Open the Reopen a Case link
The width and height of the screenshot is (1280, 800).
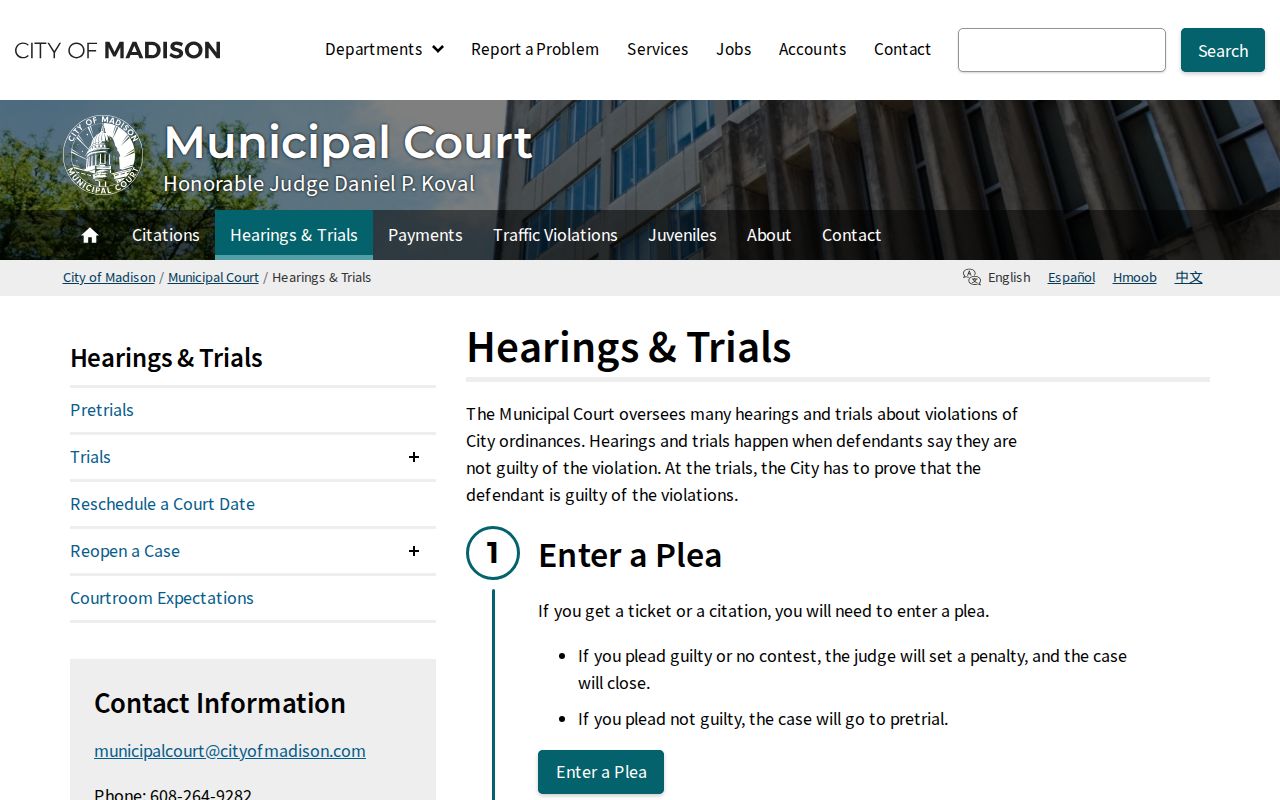coord(125,551)
